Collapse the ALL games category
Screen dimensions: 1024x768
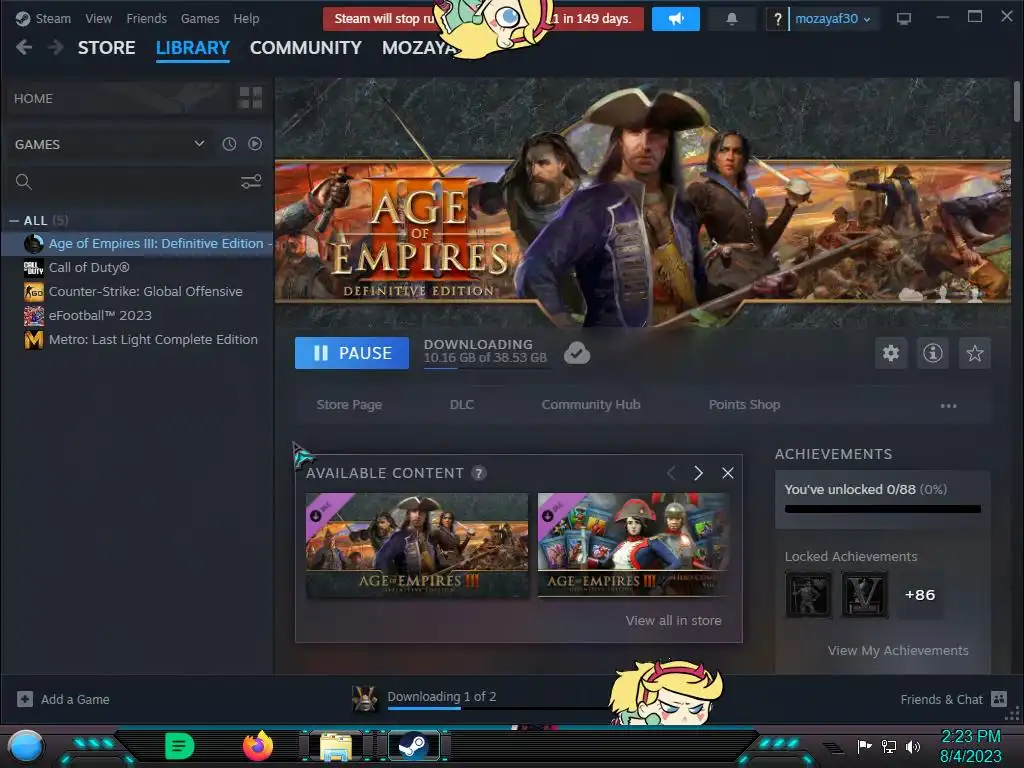click(x=14, y=221)
